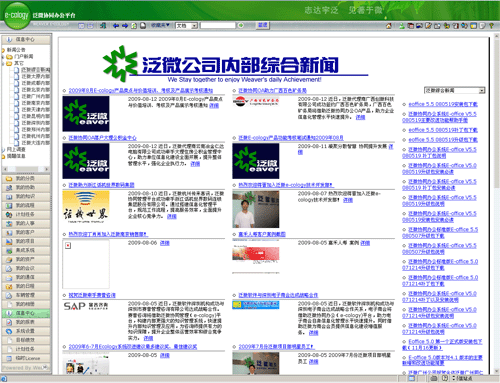Click the search text field in toolbar
Viewport: 500px width, 383px height.
click(x=218, y=26)
